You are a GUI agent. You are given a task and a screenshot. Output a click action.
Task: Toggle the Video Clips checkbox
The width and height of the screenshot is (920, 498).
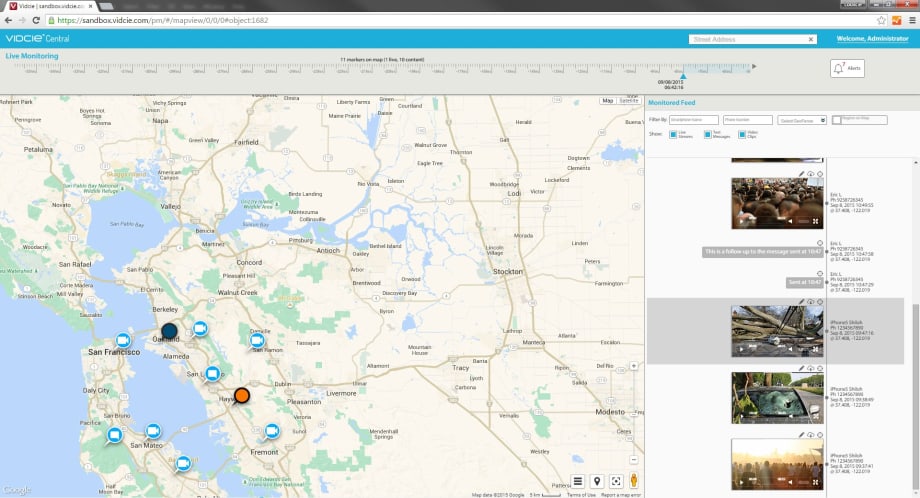point(742,134)
